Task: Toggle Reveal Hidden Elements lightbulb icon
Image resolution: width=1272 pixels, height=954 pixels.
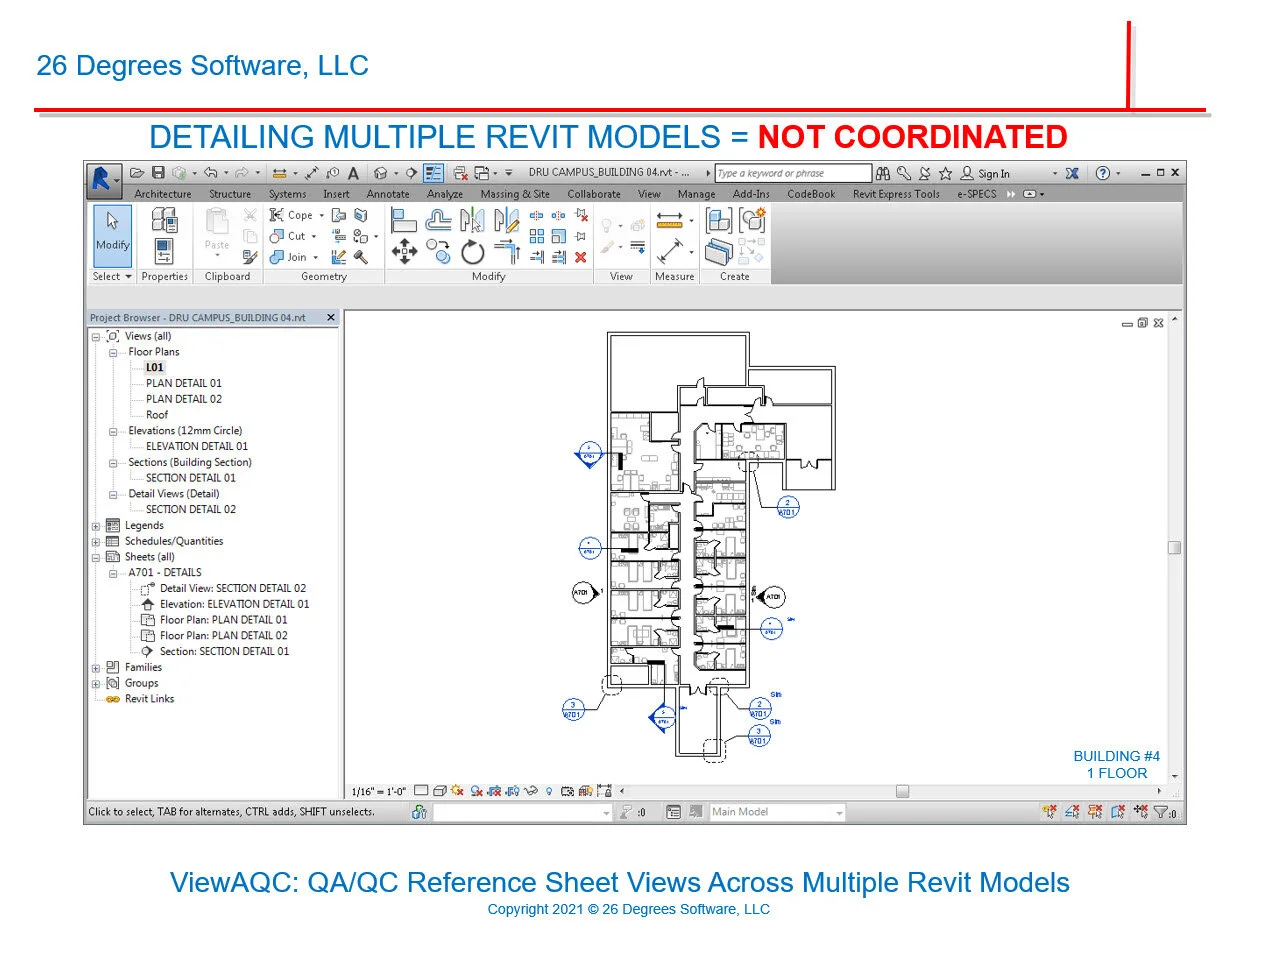Action: click(x=549, y=792)
